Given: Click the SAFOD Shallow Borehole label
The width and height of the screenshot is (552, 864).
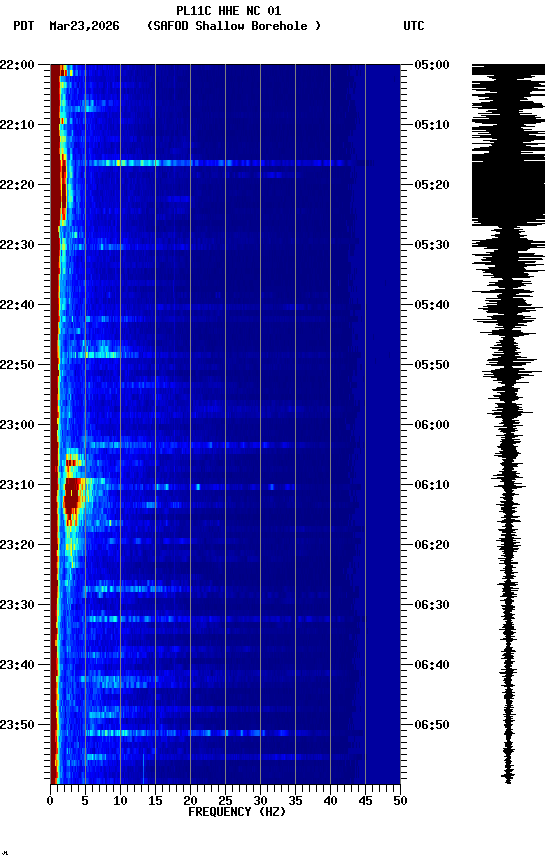Looking at the screenshot, I should tap(234, 26).
